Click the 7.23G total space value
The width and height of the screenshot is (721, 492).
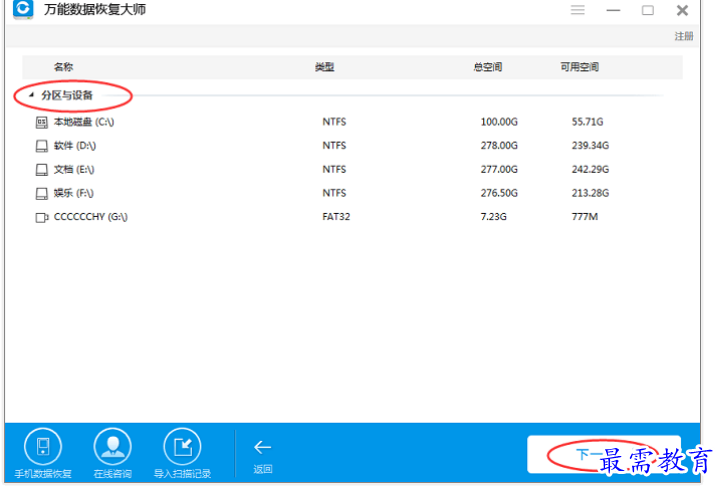494,217
